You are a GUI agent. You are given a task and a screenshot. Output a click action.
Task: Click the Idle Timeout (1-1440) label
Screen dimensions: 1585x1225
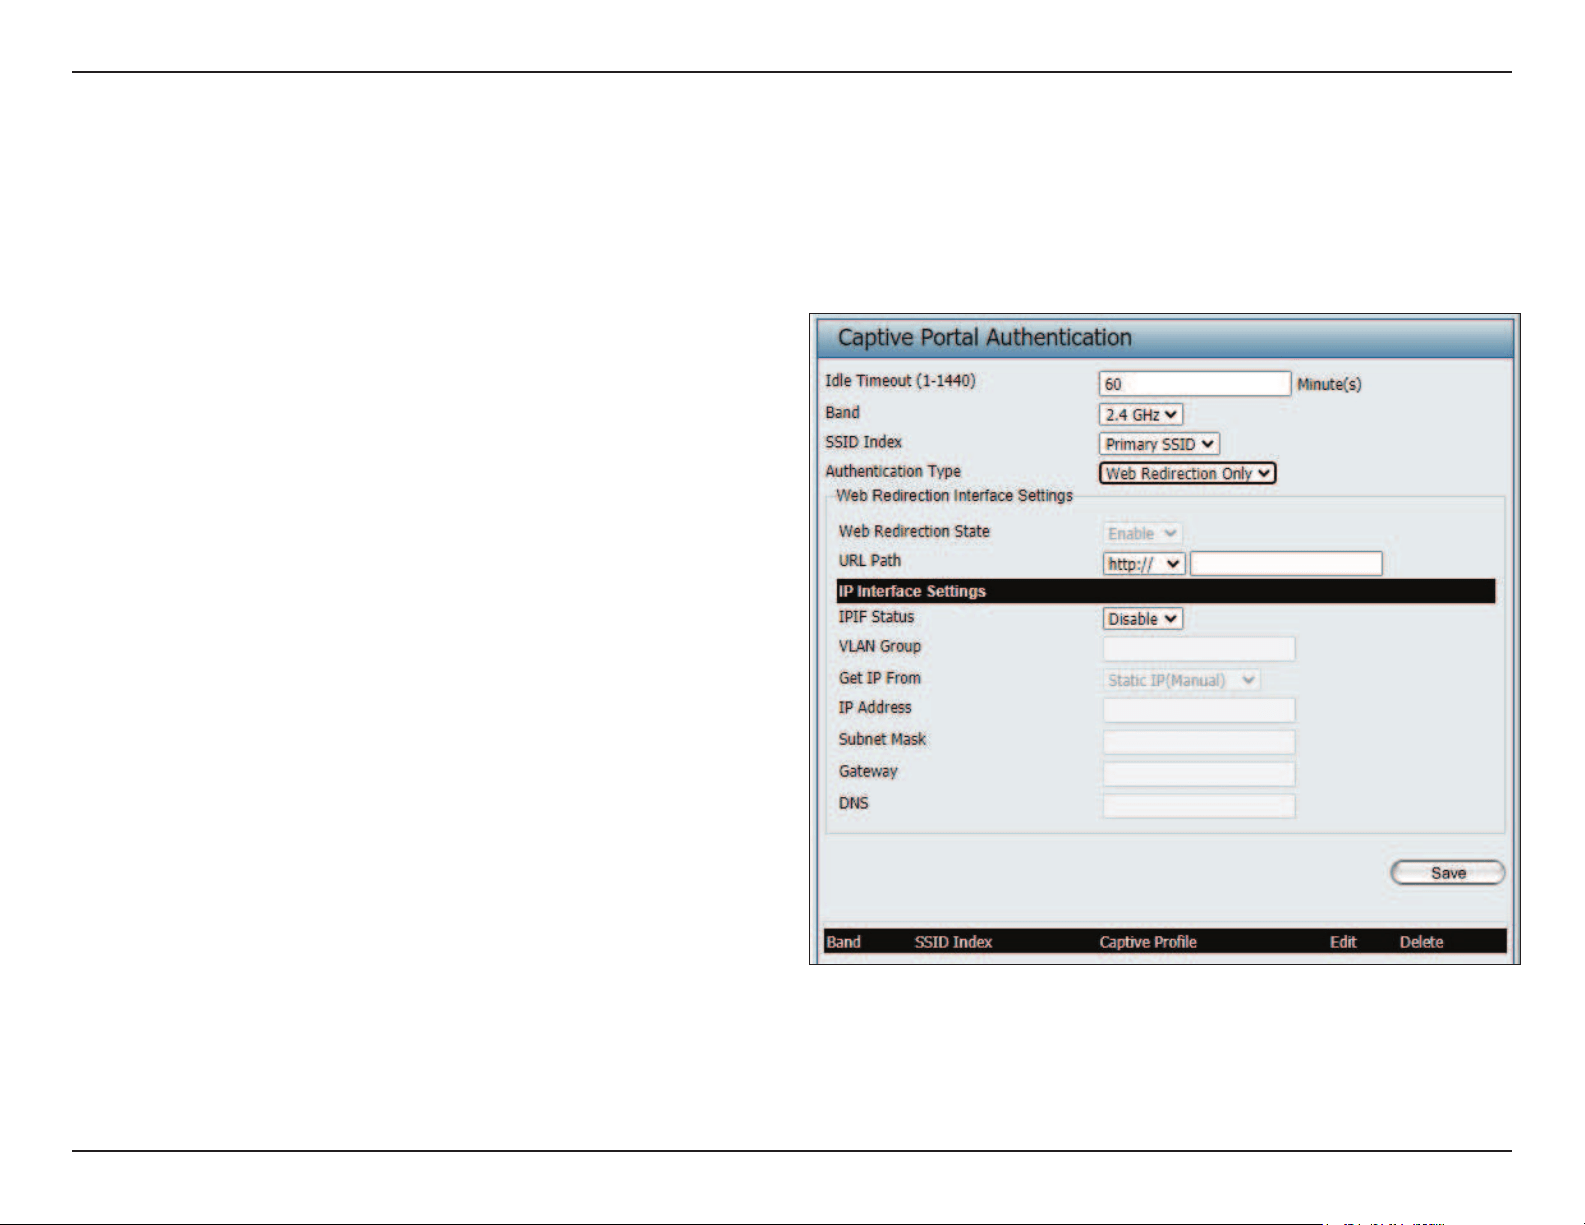(900, 381)
